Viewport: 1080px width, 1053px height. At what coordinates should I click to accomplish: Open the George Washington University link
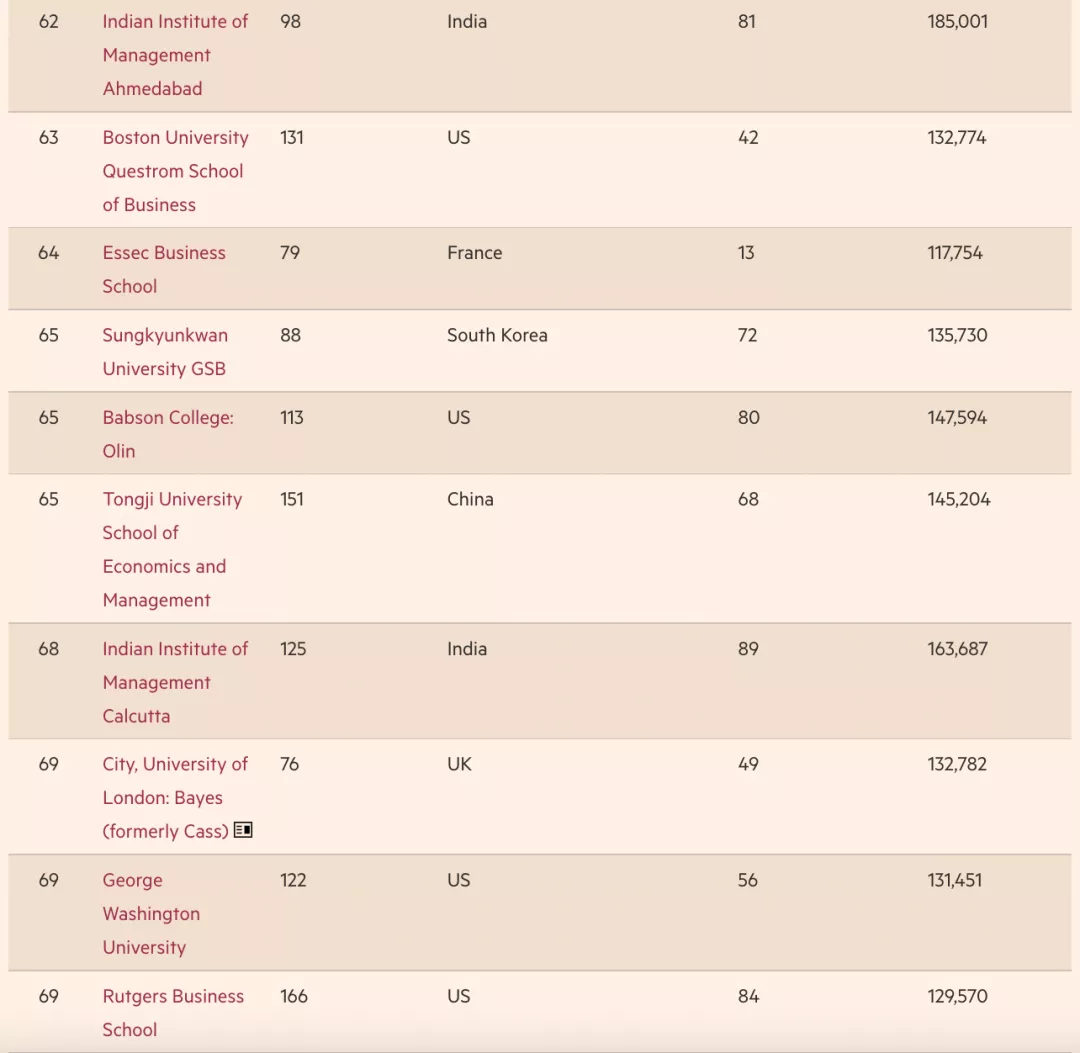(x=151, y=914)
